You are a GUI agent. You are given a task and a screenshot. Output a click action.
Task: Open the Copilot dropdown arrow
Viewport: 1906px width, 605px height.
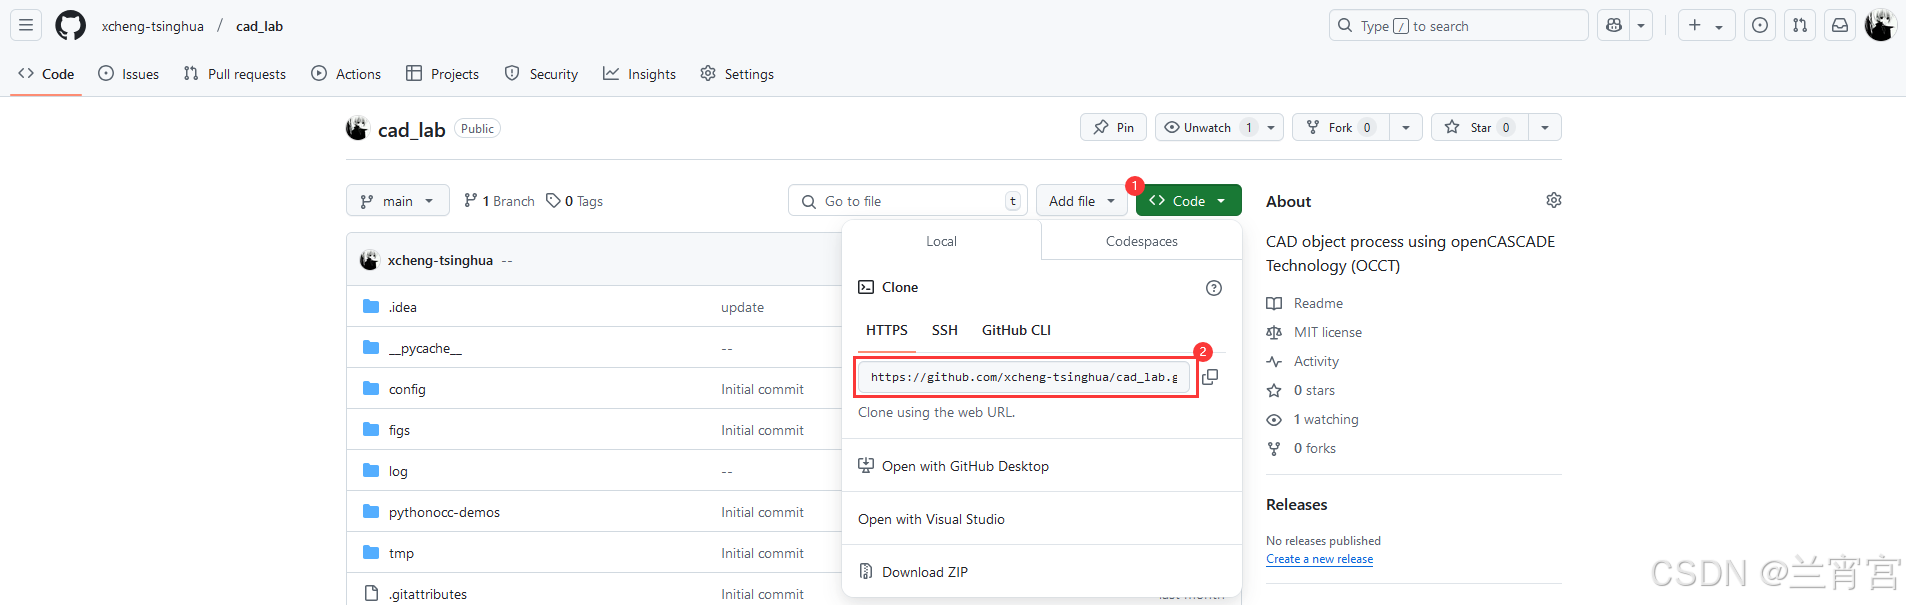pos(1641,26)
